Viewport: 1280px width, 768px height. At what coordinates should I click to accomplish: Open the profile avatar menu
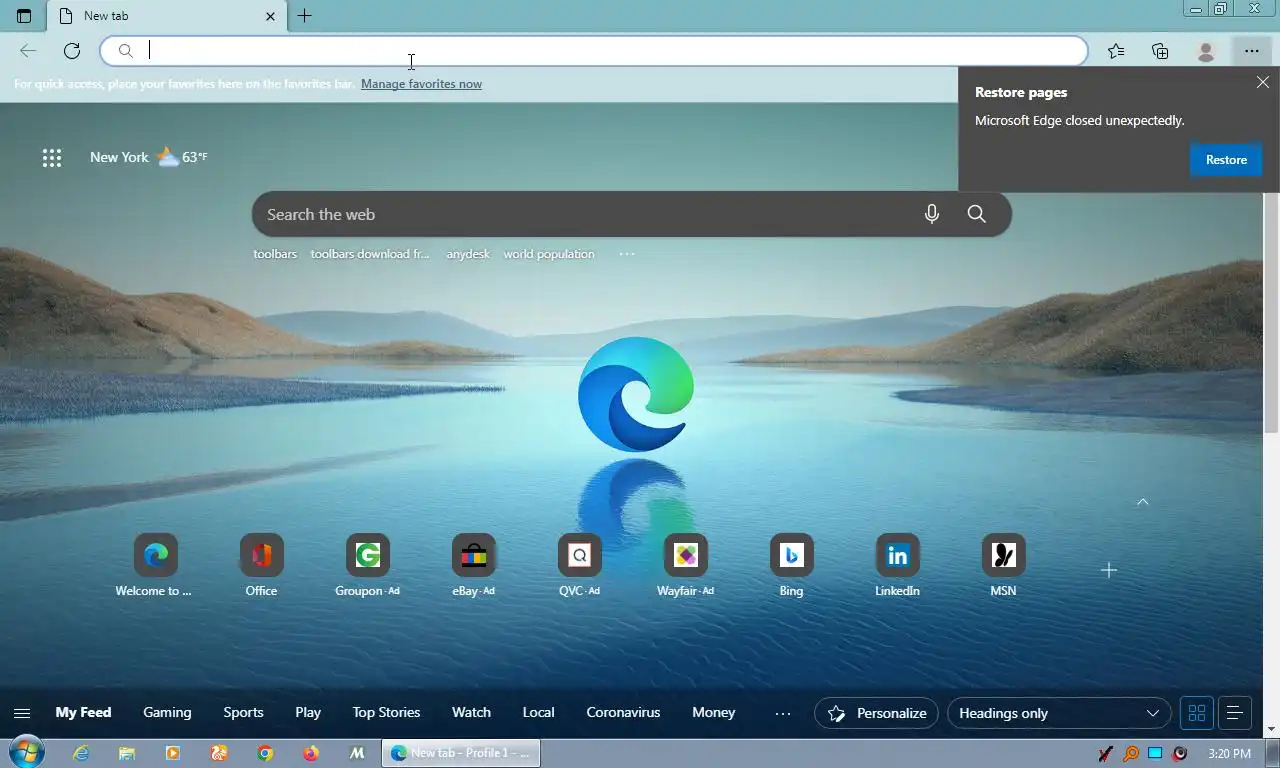(1206, 51)
